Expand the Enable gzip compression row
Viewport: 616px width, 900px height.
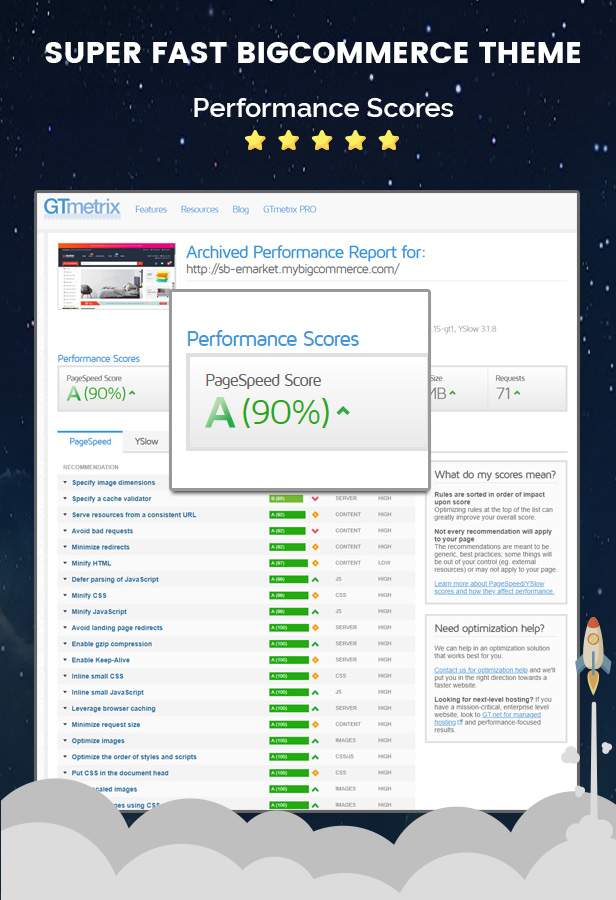click(65, 644)
